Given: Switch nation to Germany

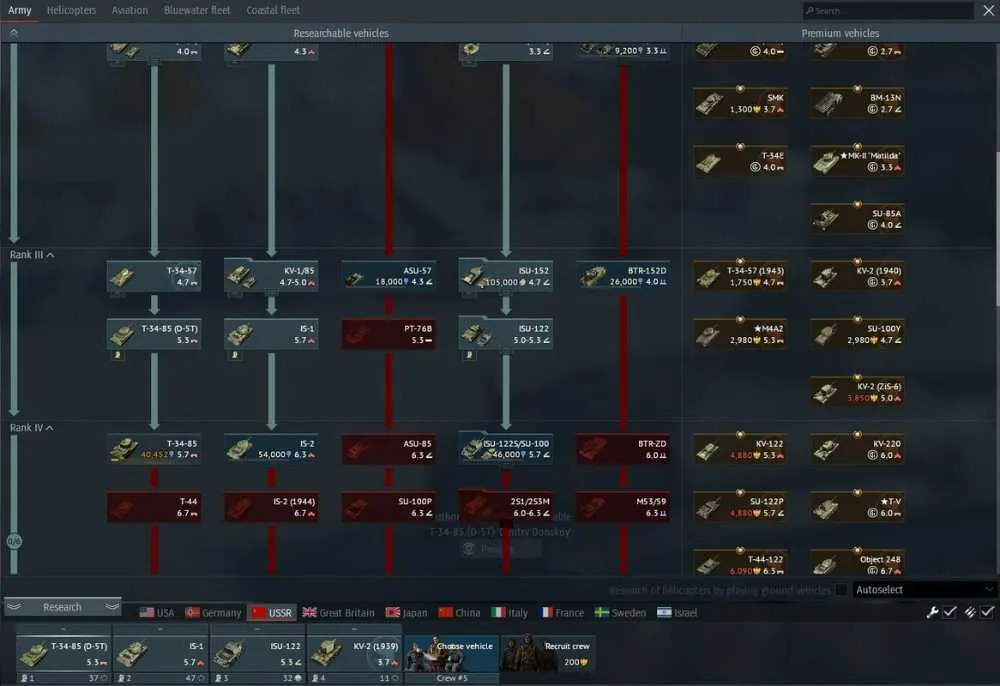Looking at the screenshot, I should [213, 613].
